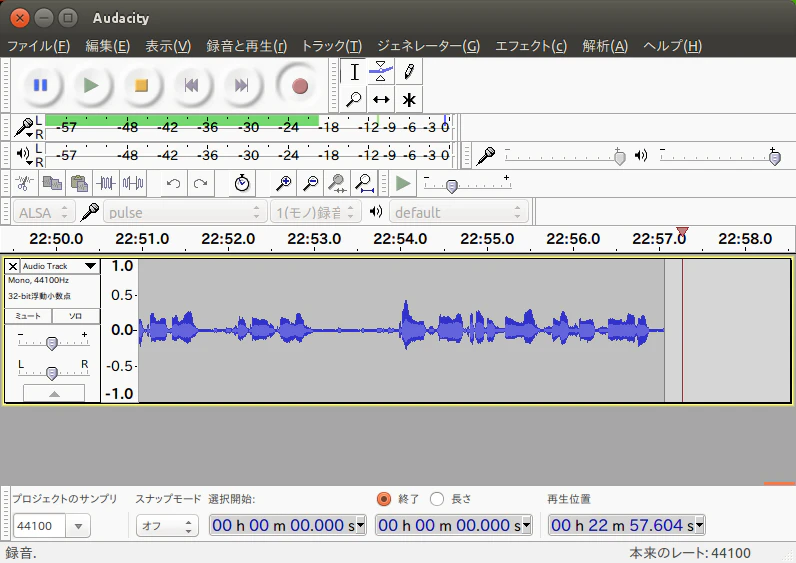The height and width of the screenshot is (563, 796).
Task: Click microphone icon next to pulse device
Action: coord(90,212)
